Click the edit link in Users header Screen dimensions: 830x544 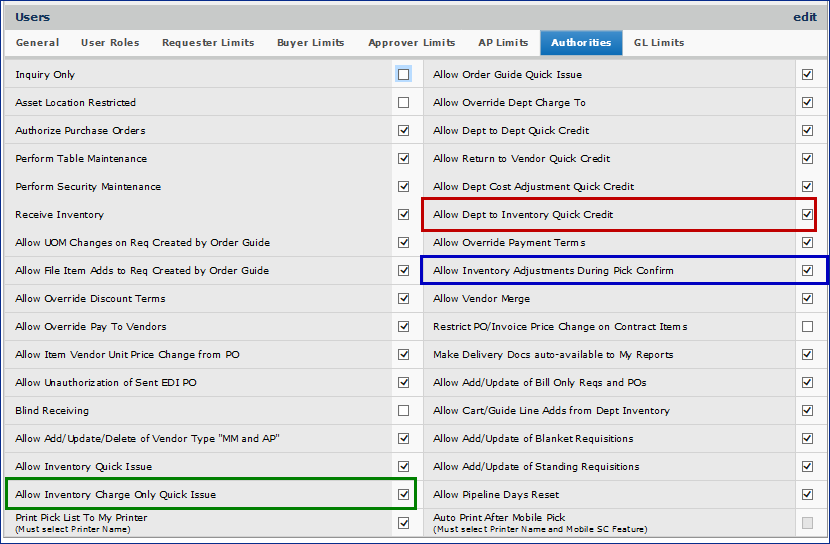(804, 17)
